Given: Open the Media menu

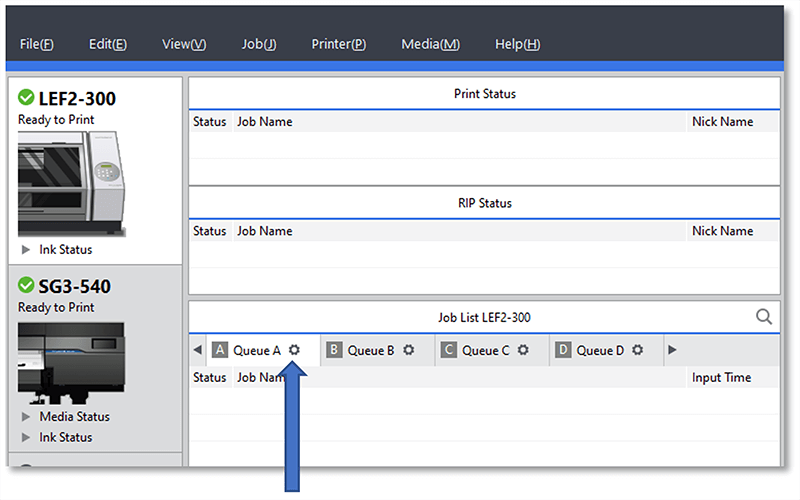Looking at the screenshot, I should [x=430, y=44].
